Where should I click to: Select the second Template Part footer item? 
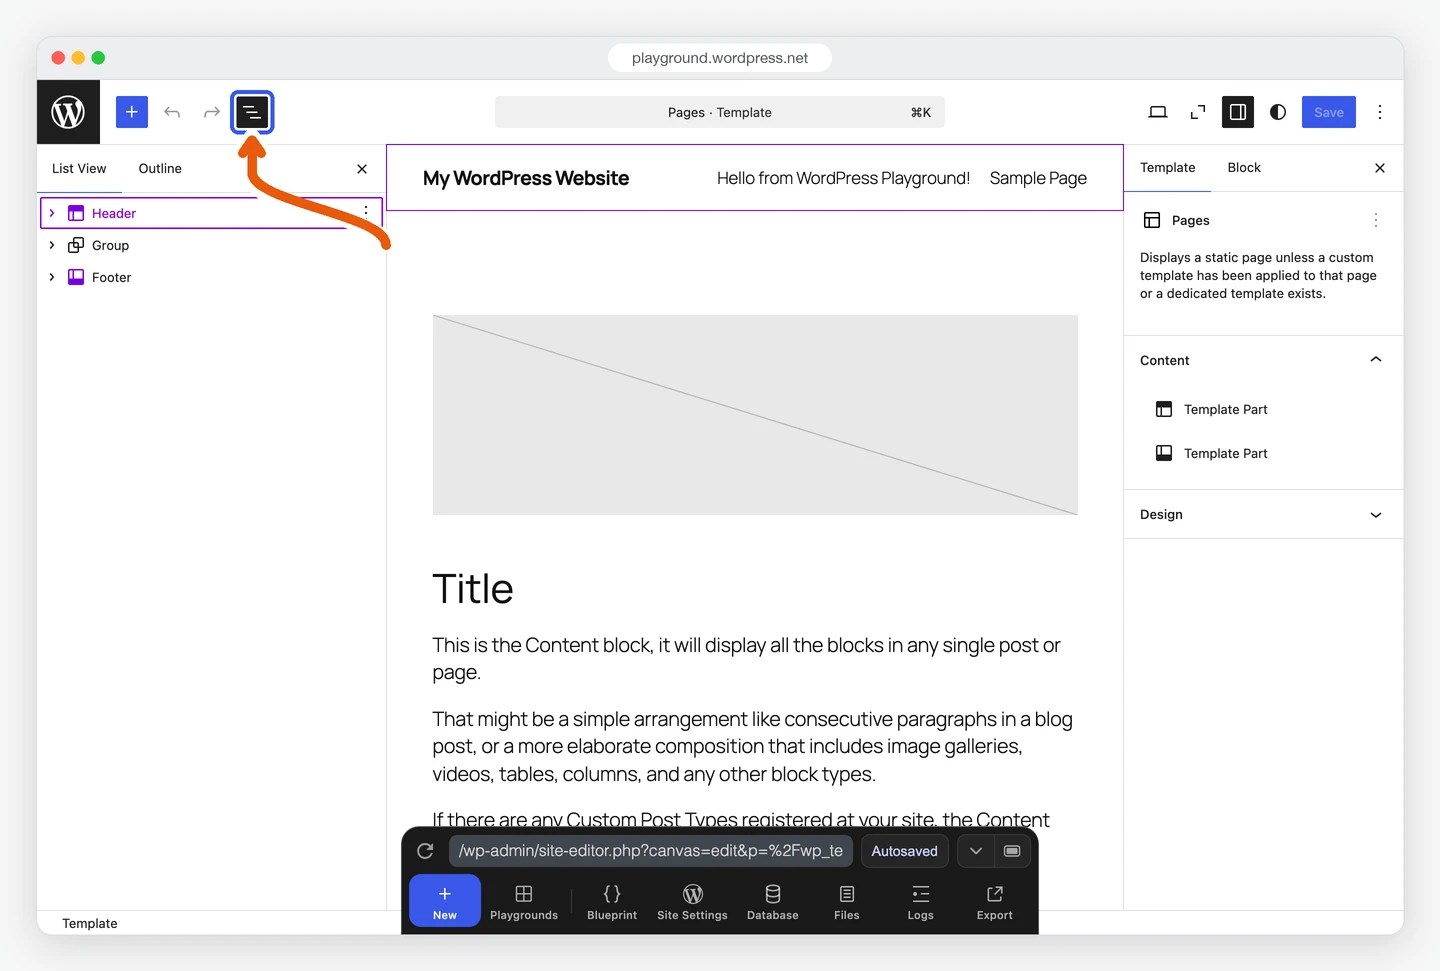coord(1263,453)
